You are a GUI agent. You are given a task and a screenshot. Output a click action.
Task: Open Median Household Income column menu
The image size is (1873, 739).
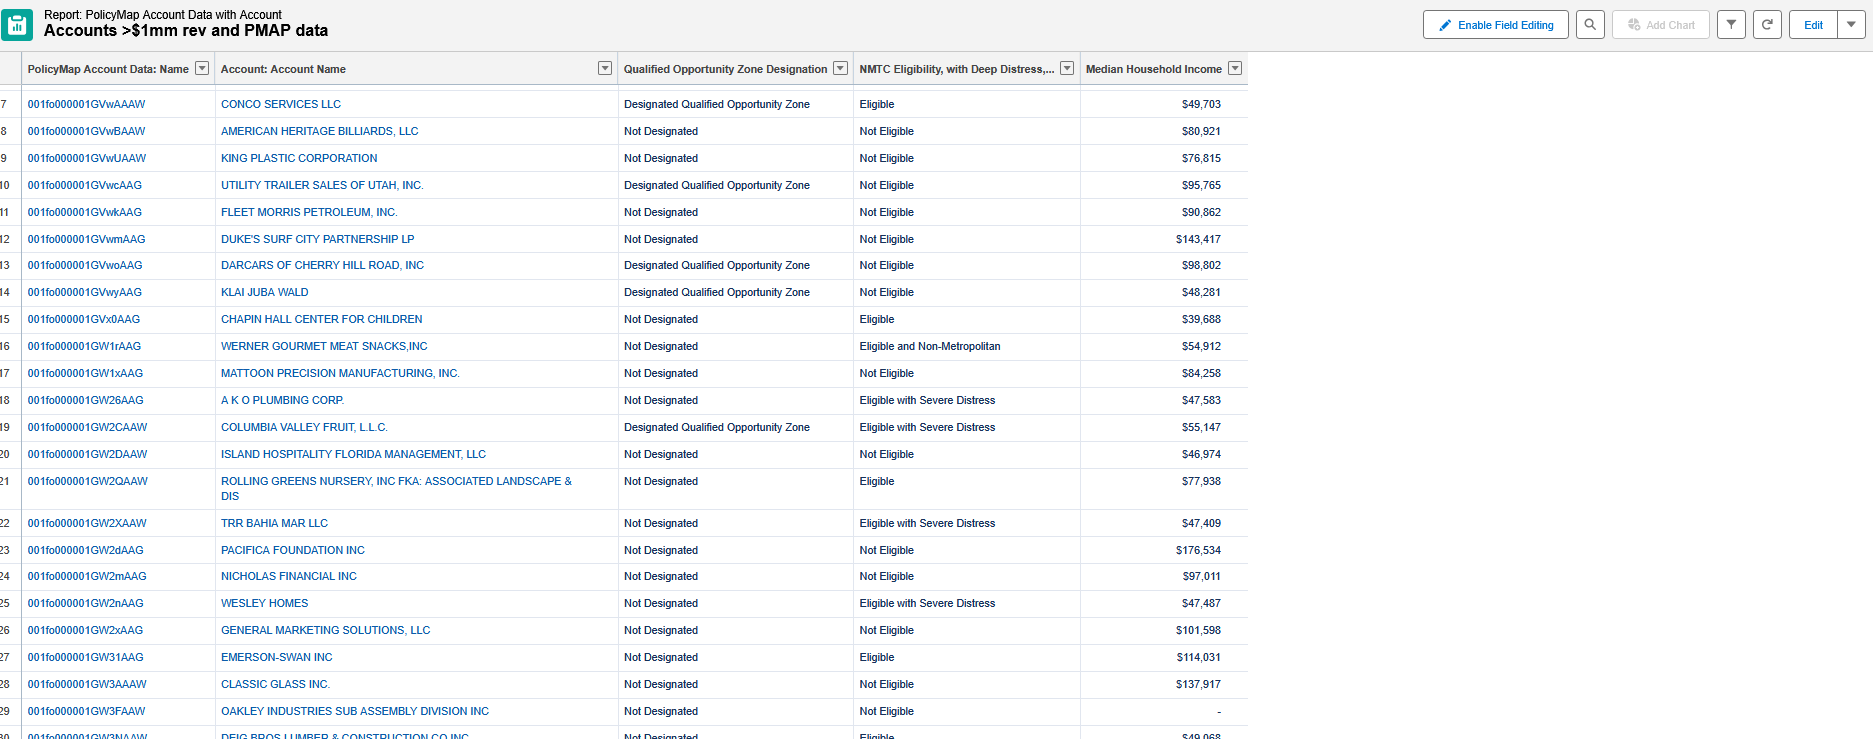tap(1235, 68)
